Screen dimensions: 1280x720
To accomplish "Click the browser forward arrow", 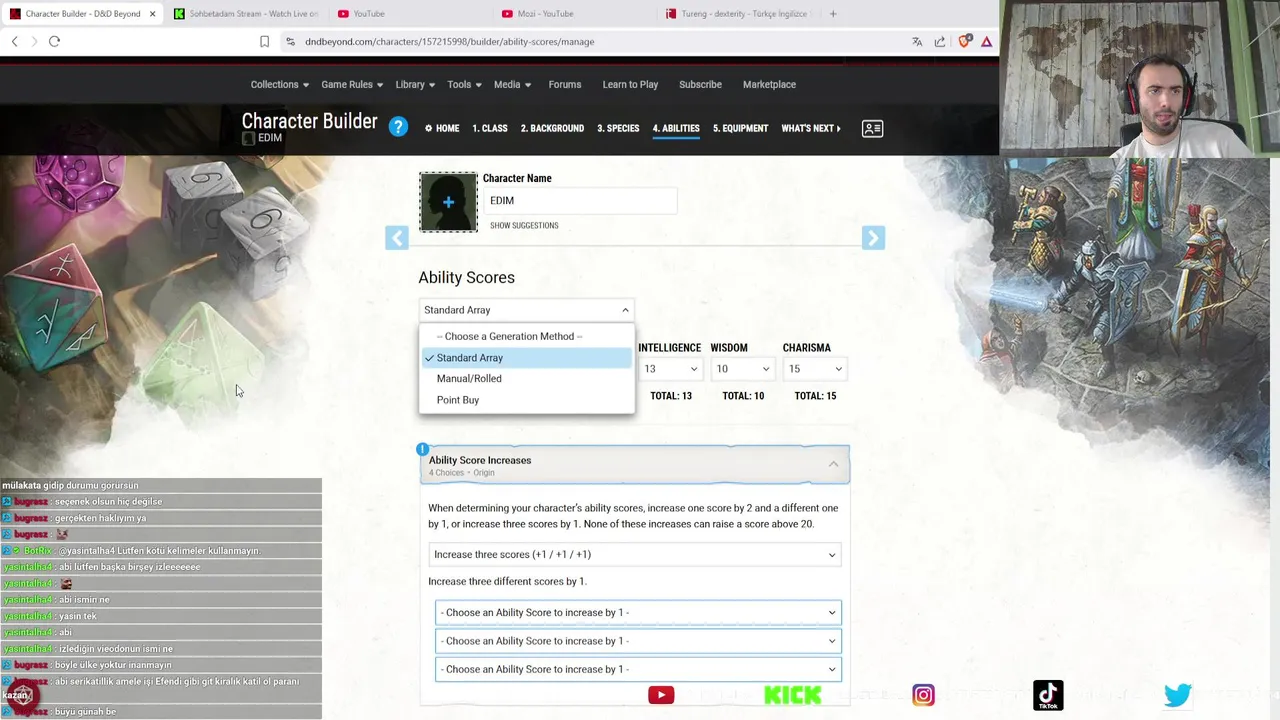I will 34,41.
